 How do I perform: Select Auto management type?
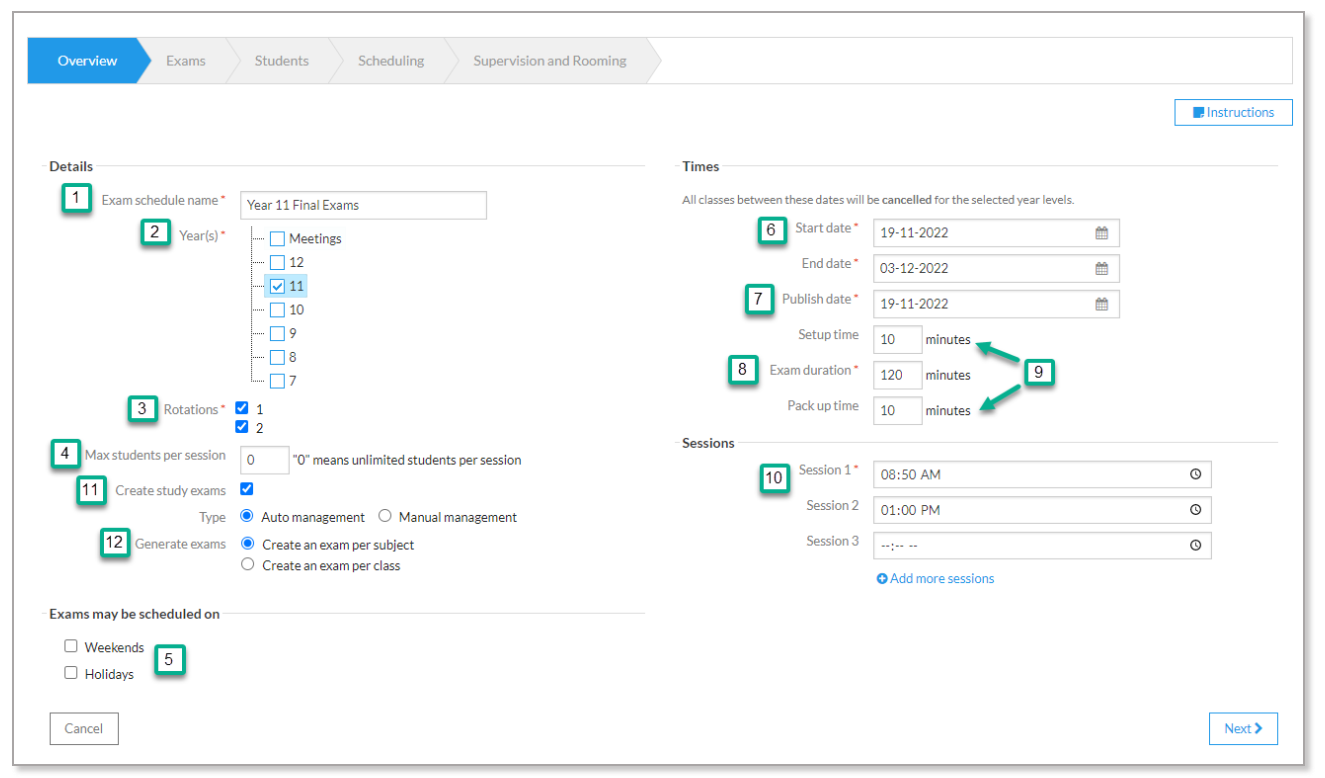point(247,517)
